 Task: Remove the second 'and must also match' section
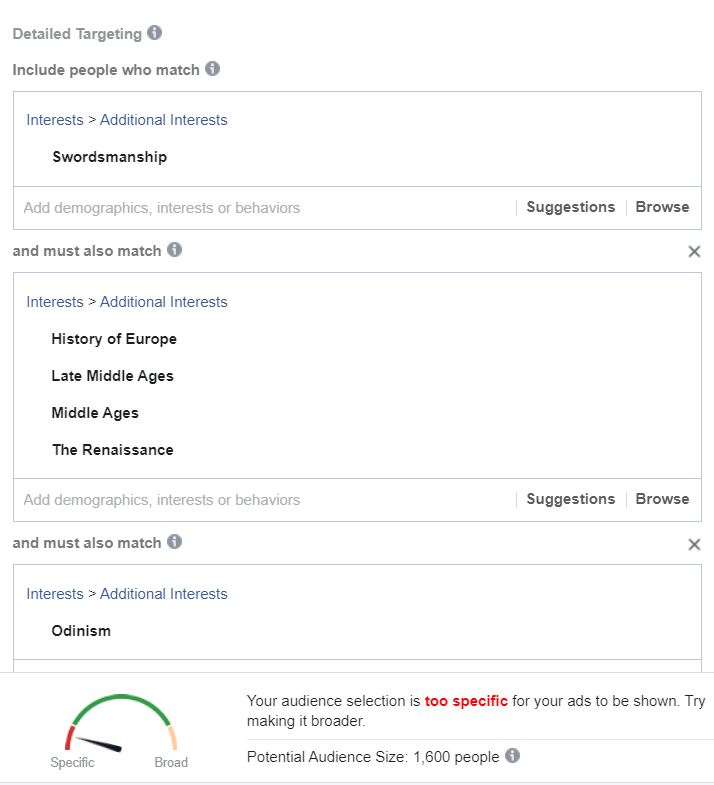pos(694,544)
